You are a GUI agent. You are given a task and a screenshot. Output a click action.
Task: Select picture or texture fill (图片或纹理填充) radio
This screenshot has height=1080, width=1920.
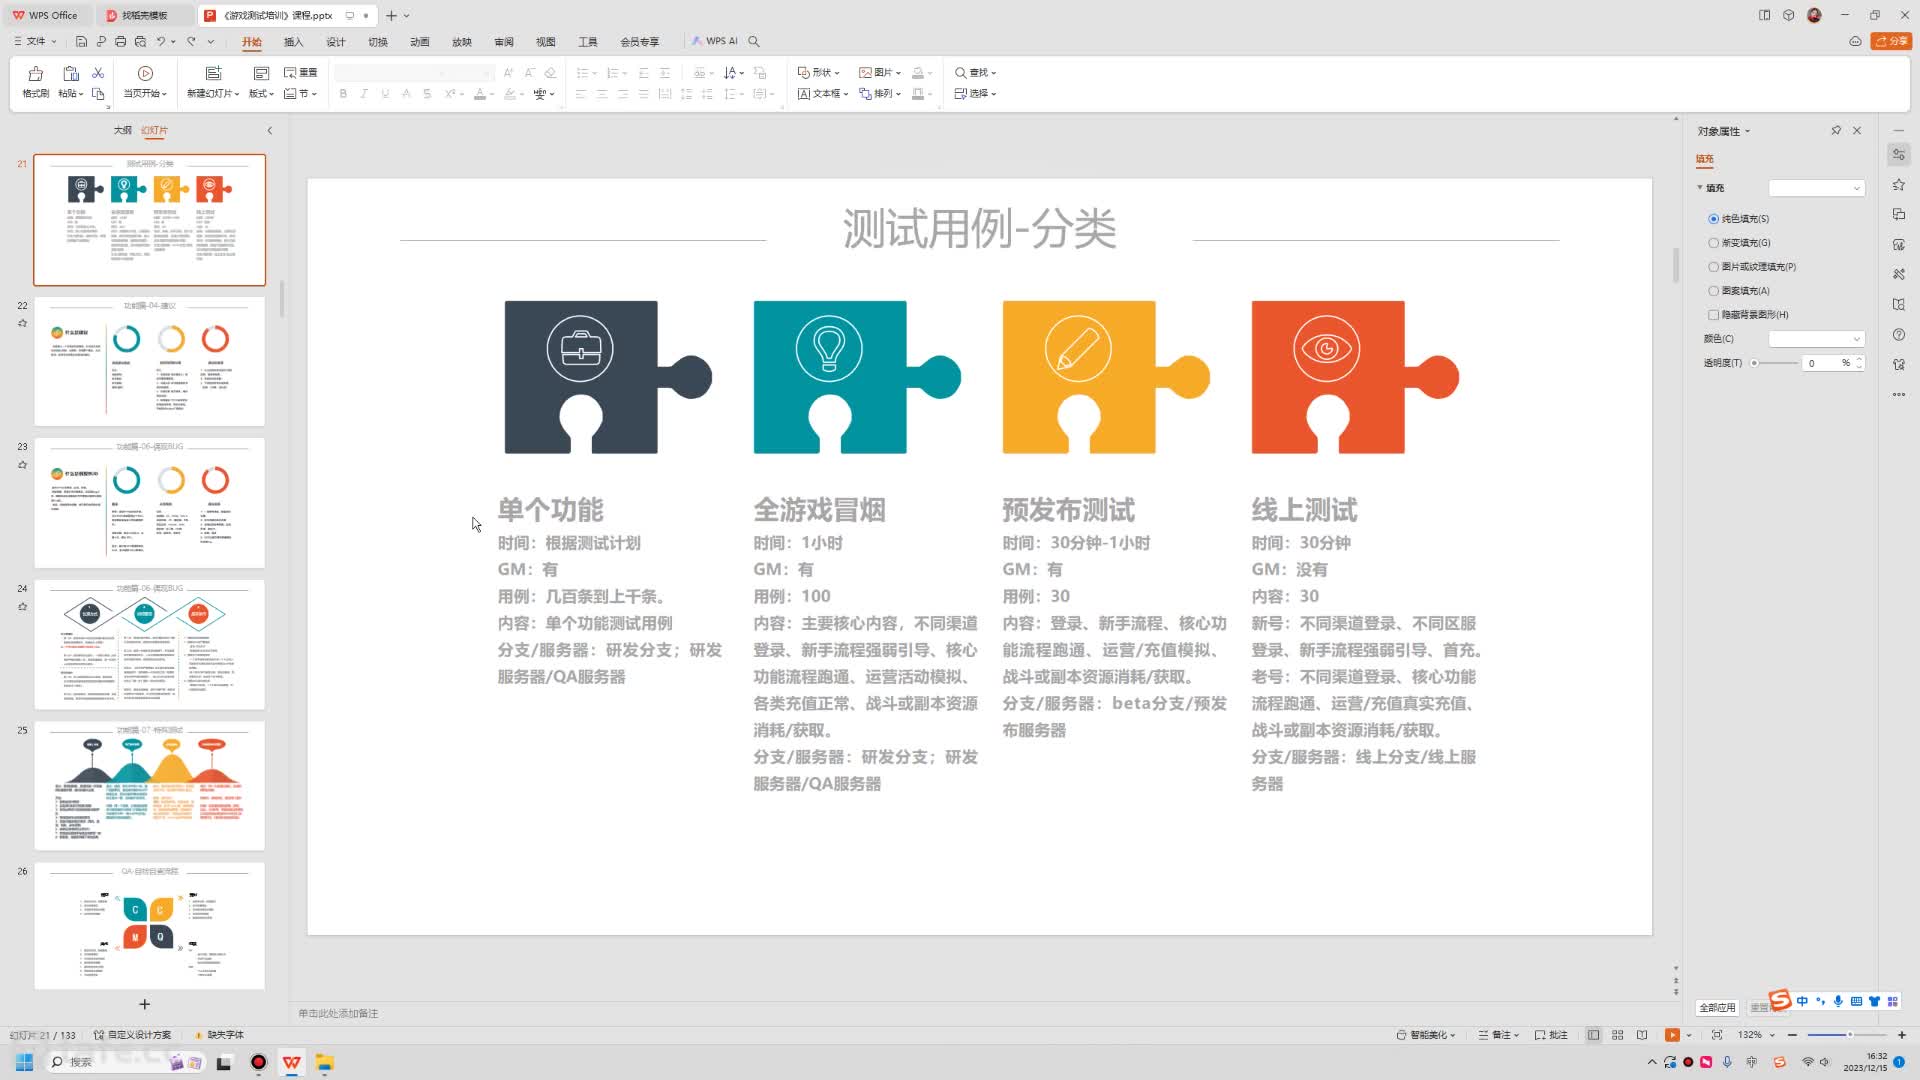click(x=1713, y=267)
